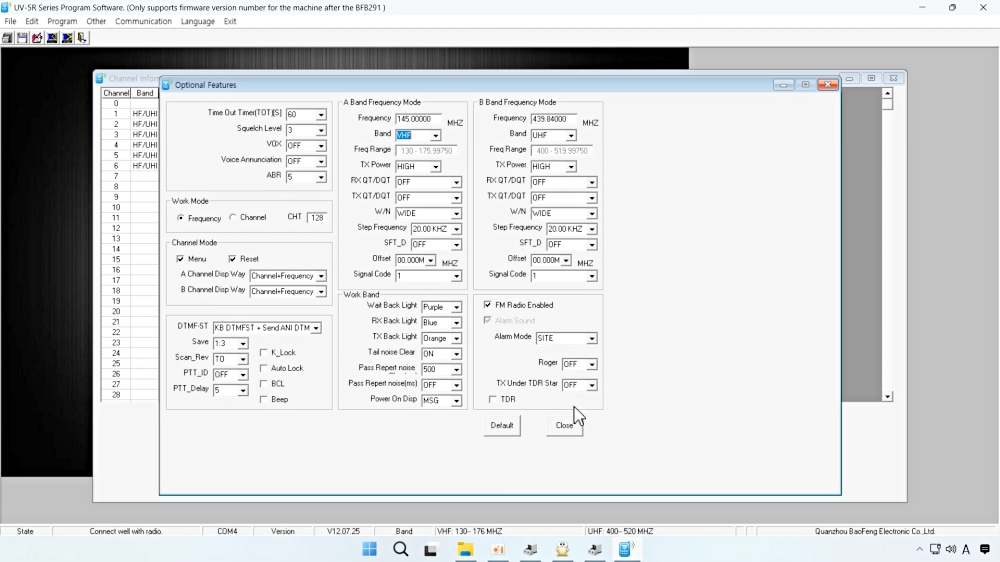The height and width of the screenshot is (562, 1000).
Task: Open the Language menu
Action: 198,21
